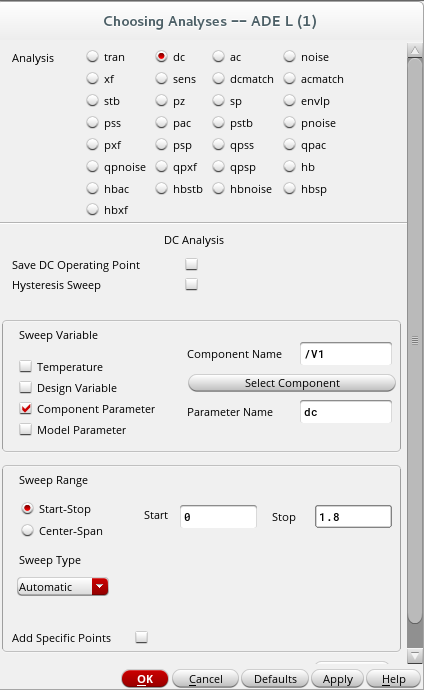Click the Stop value input field

[353, 517]
